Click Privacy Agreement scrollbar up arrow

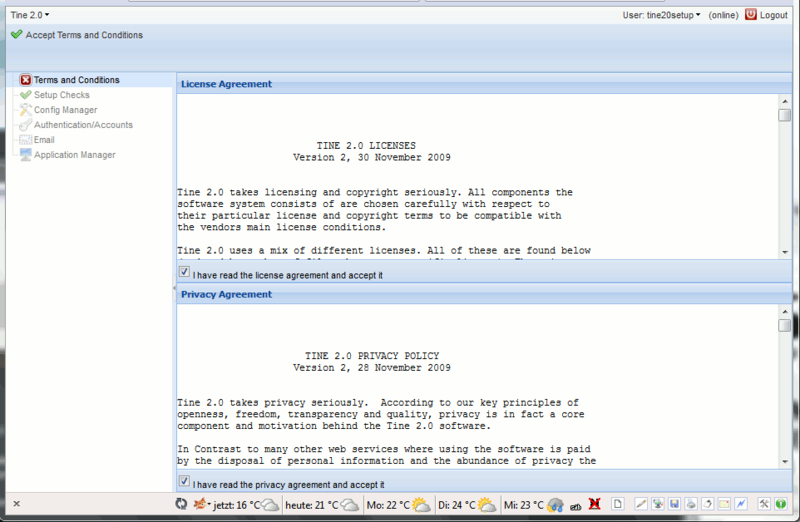pos(785,311)
